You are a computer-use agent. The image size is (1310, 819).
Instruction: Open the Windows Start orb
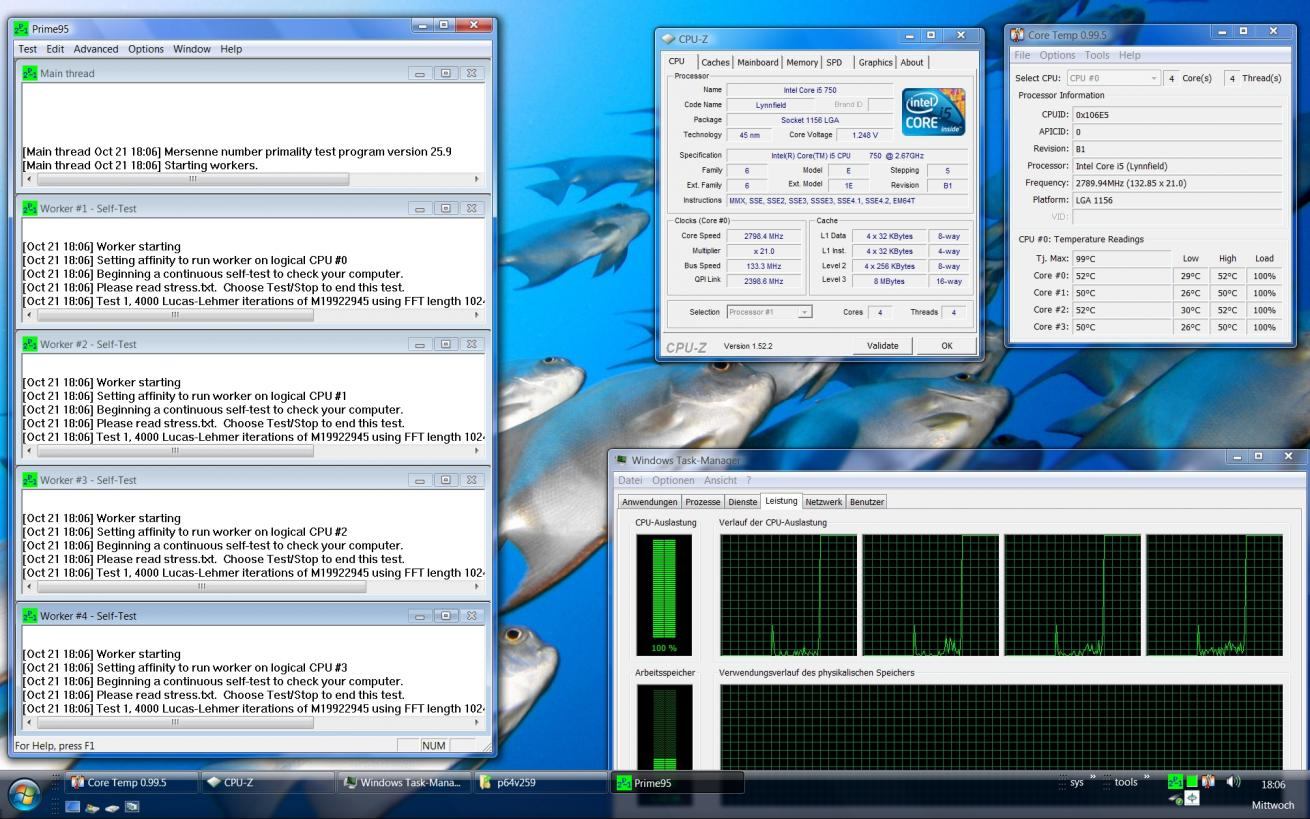point(25,794)
